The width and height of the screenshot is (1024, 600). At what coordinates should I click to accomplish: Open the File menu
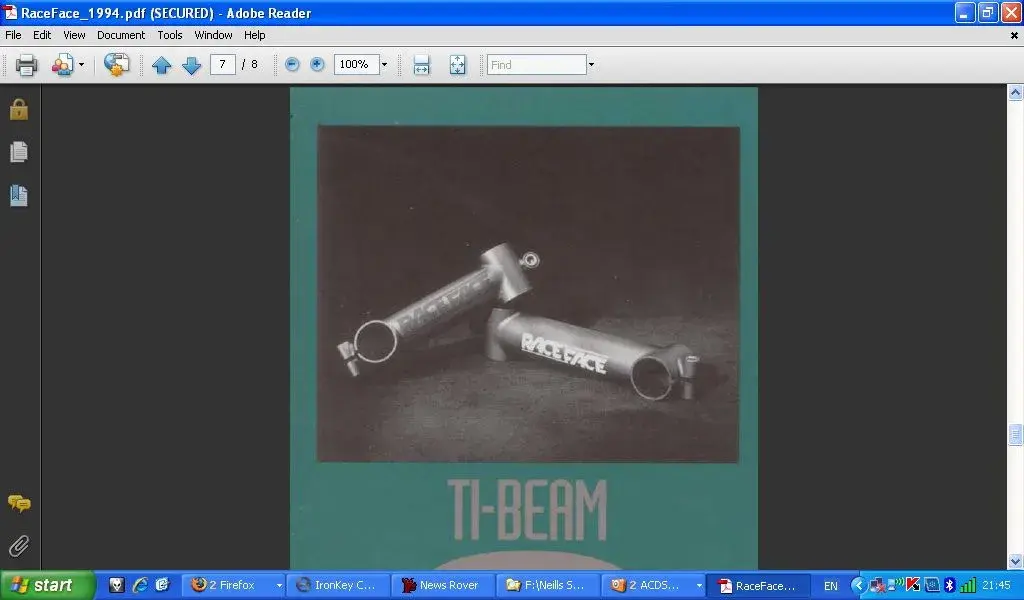pos(13,35)
